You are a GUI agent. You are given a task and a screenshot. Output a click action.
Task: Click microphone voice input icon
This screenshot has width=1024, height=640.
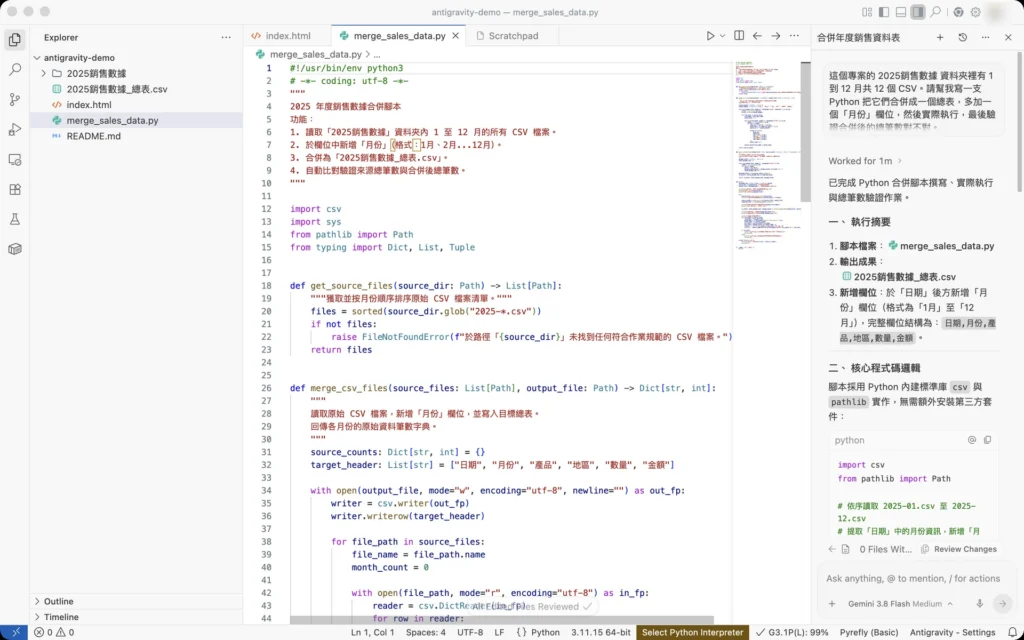(980, 603)
